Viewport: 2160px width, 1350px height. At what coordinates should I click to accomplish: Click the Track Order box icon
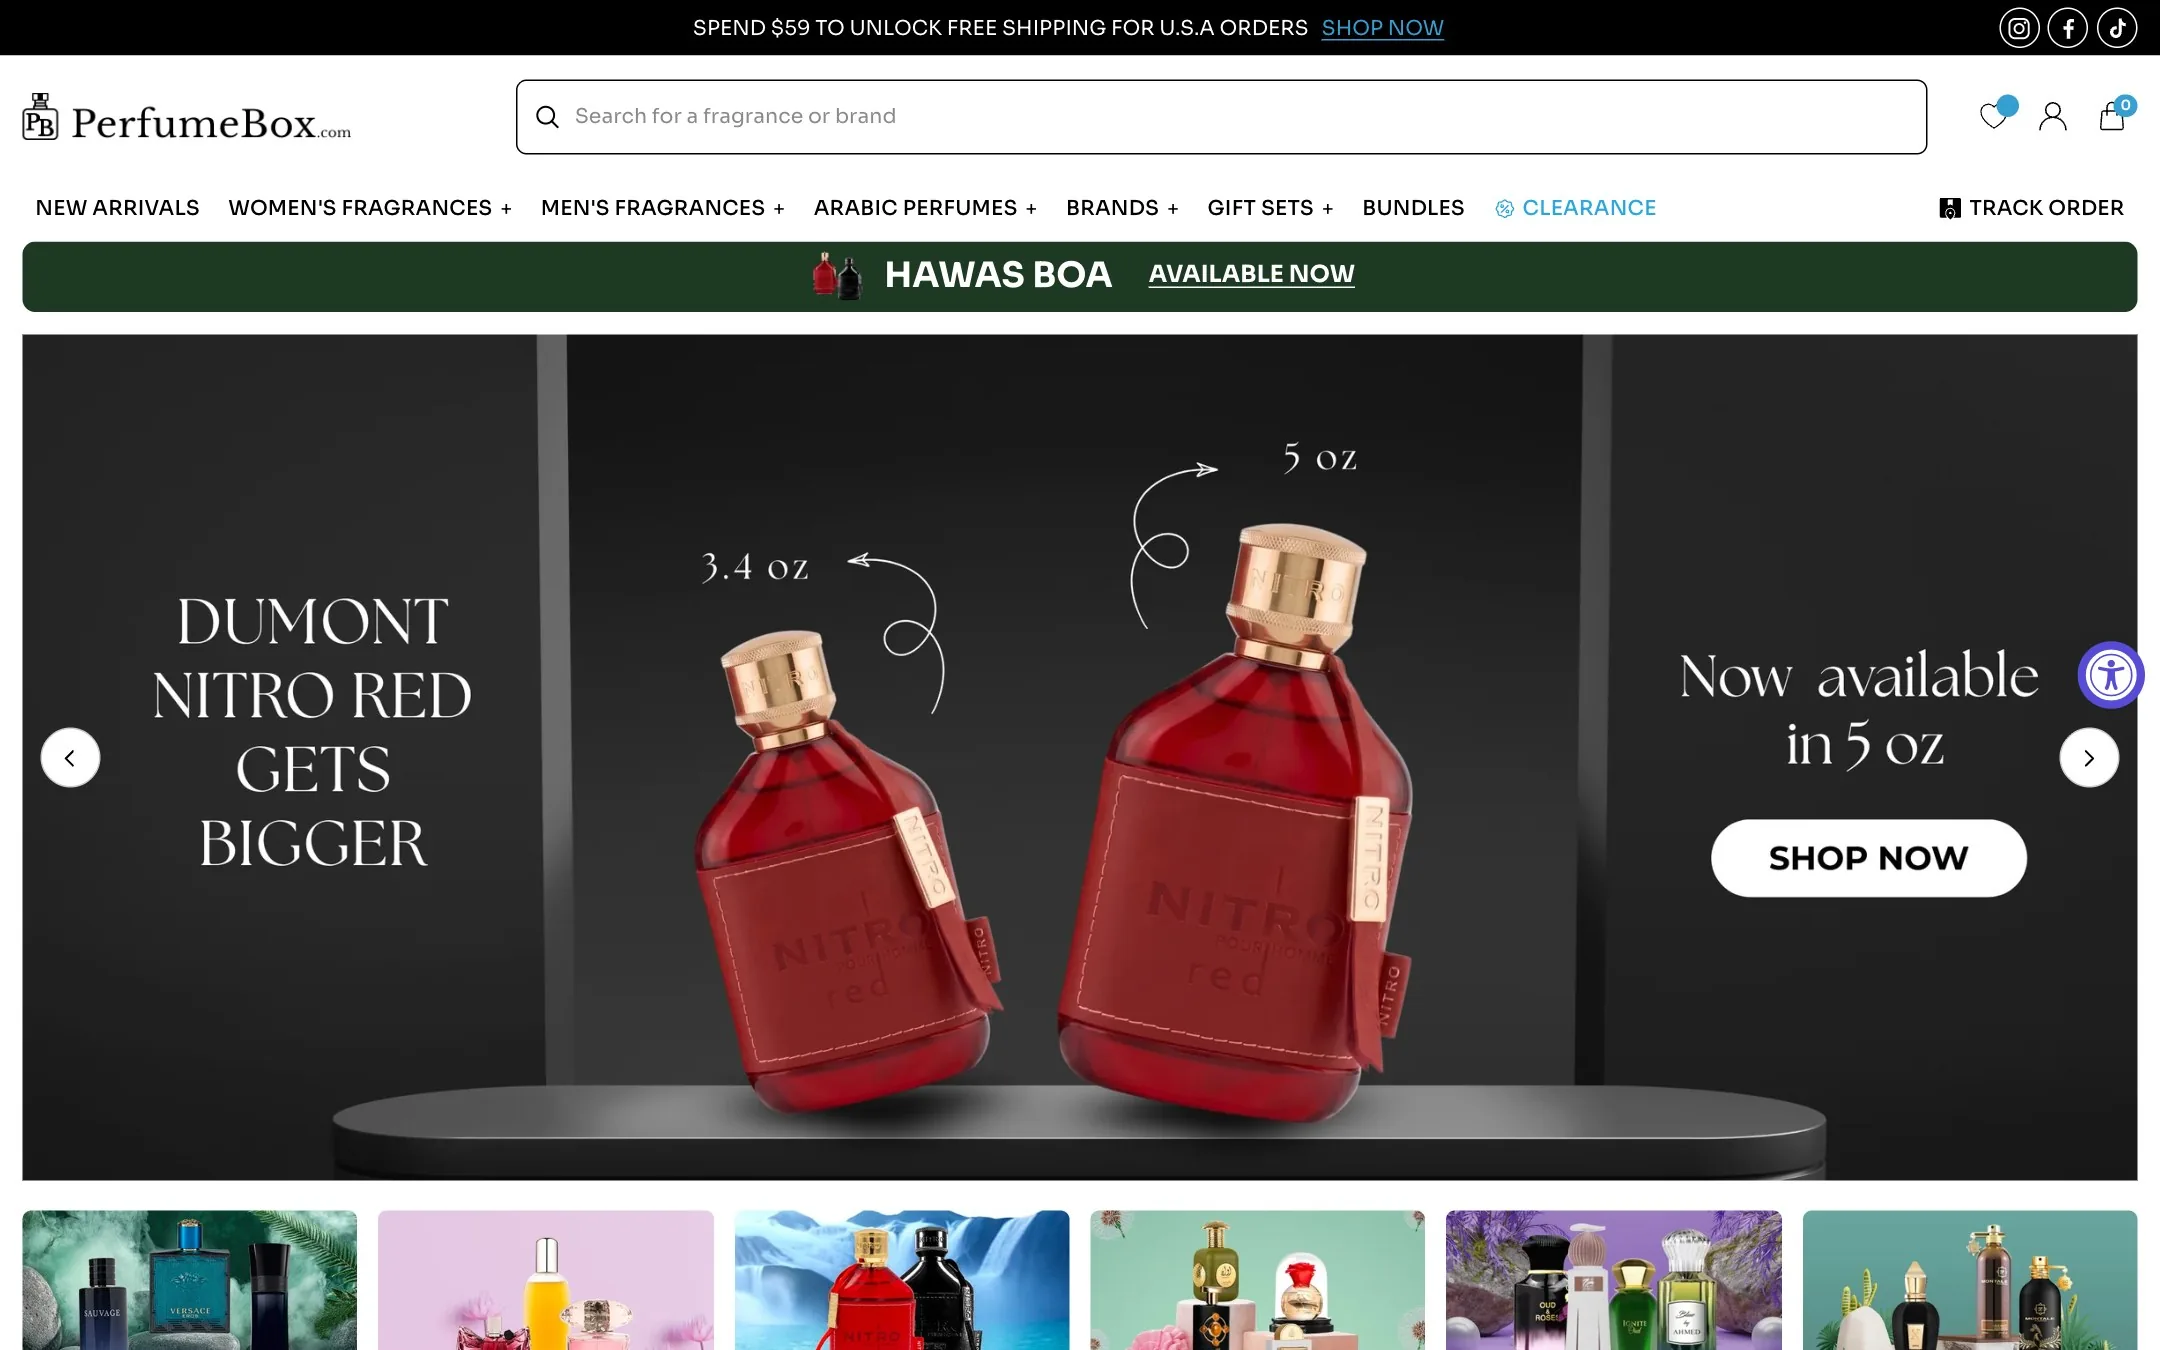[1949, 208]
